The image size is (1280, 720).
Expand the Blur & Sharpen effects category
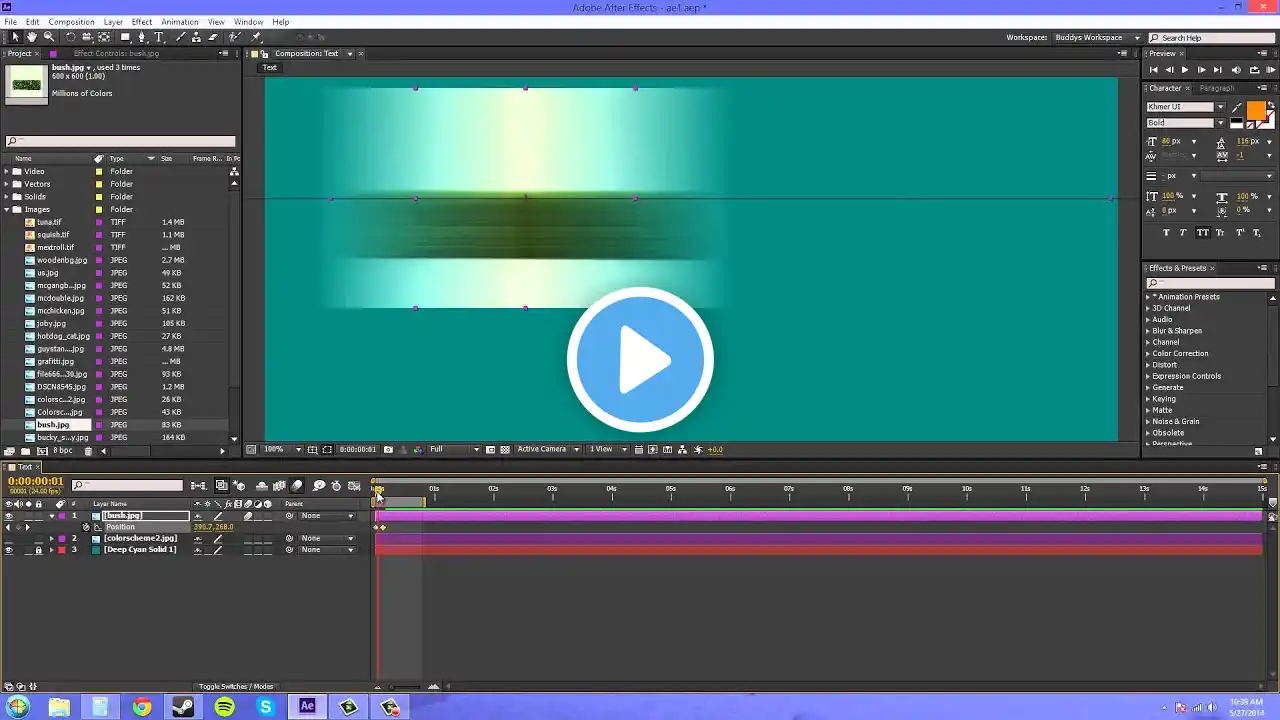click(x=1148, y=331)
